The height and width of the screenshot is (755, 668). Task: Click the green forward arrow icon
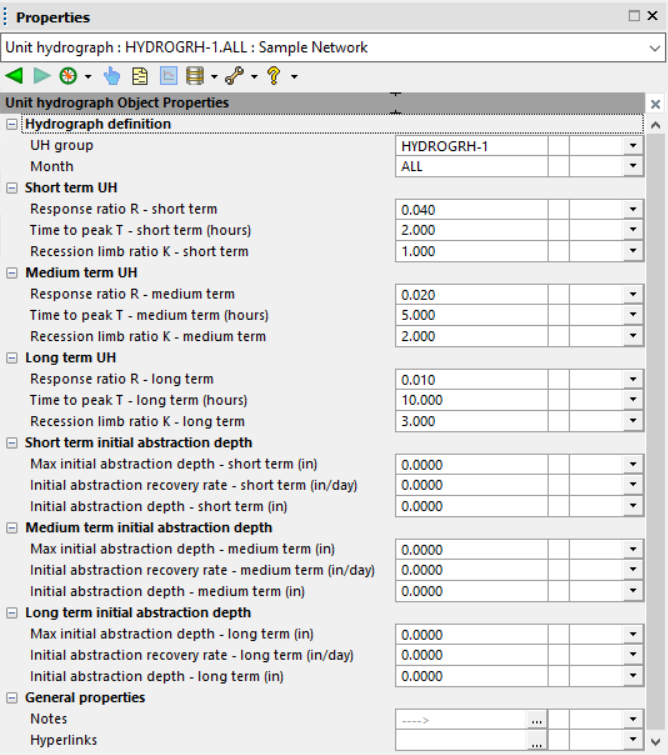(x=42, y=76)
